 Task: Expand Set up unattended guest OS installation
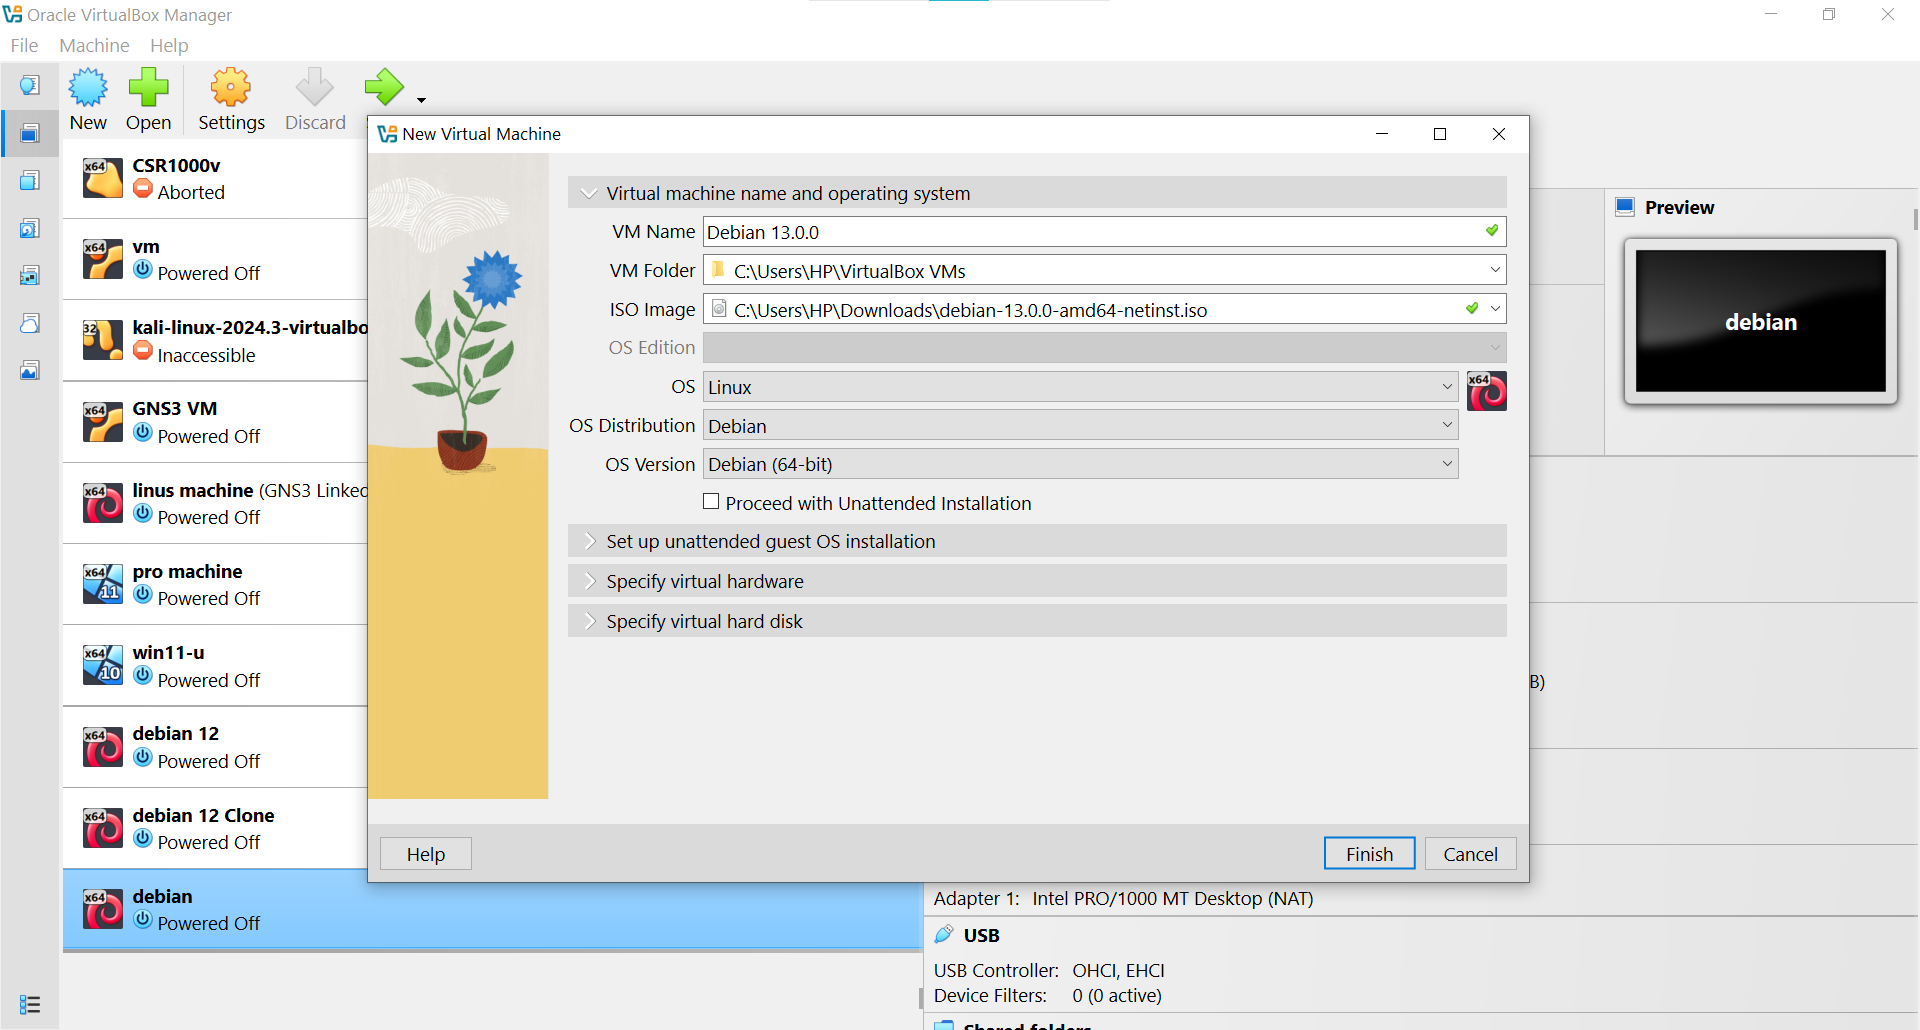[589, 541]
